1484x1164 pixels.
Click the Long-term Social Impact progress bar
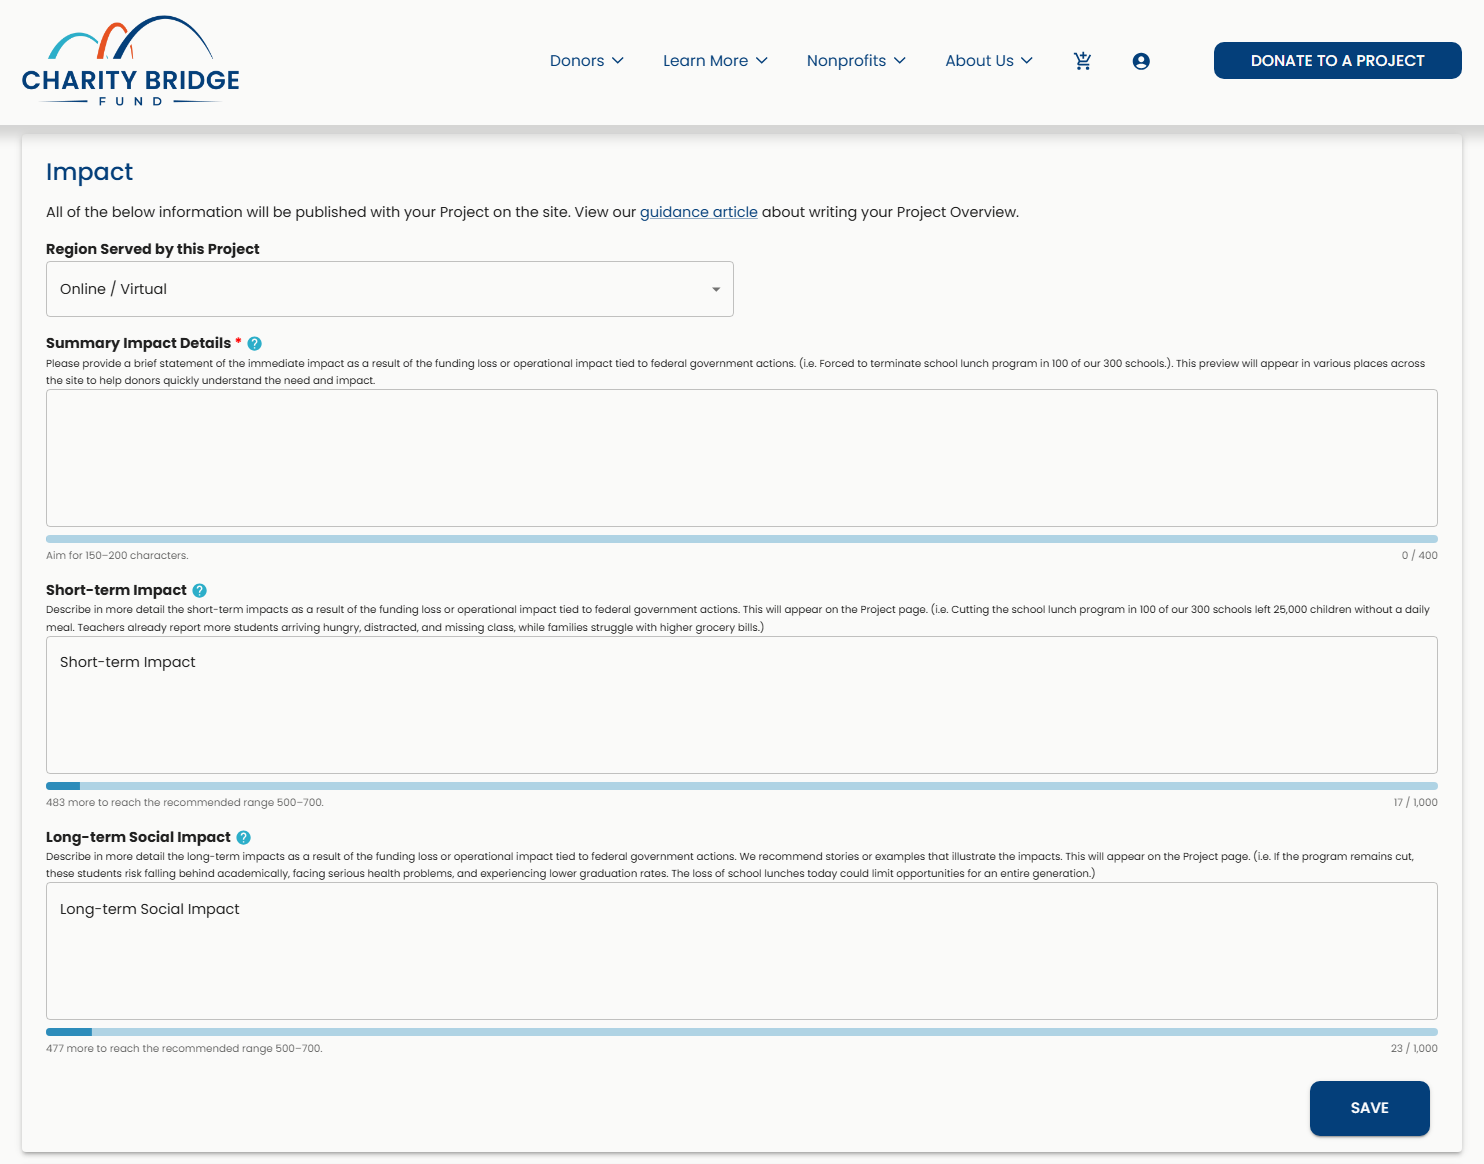point(742,1032)
